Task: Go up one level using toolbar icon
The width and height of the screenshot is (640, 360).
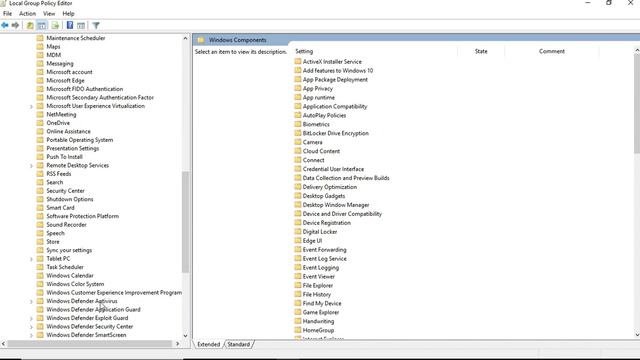Action: click(x=30, y=25)
